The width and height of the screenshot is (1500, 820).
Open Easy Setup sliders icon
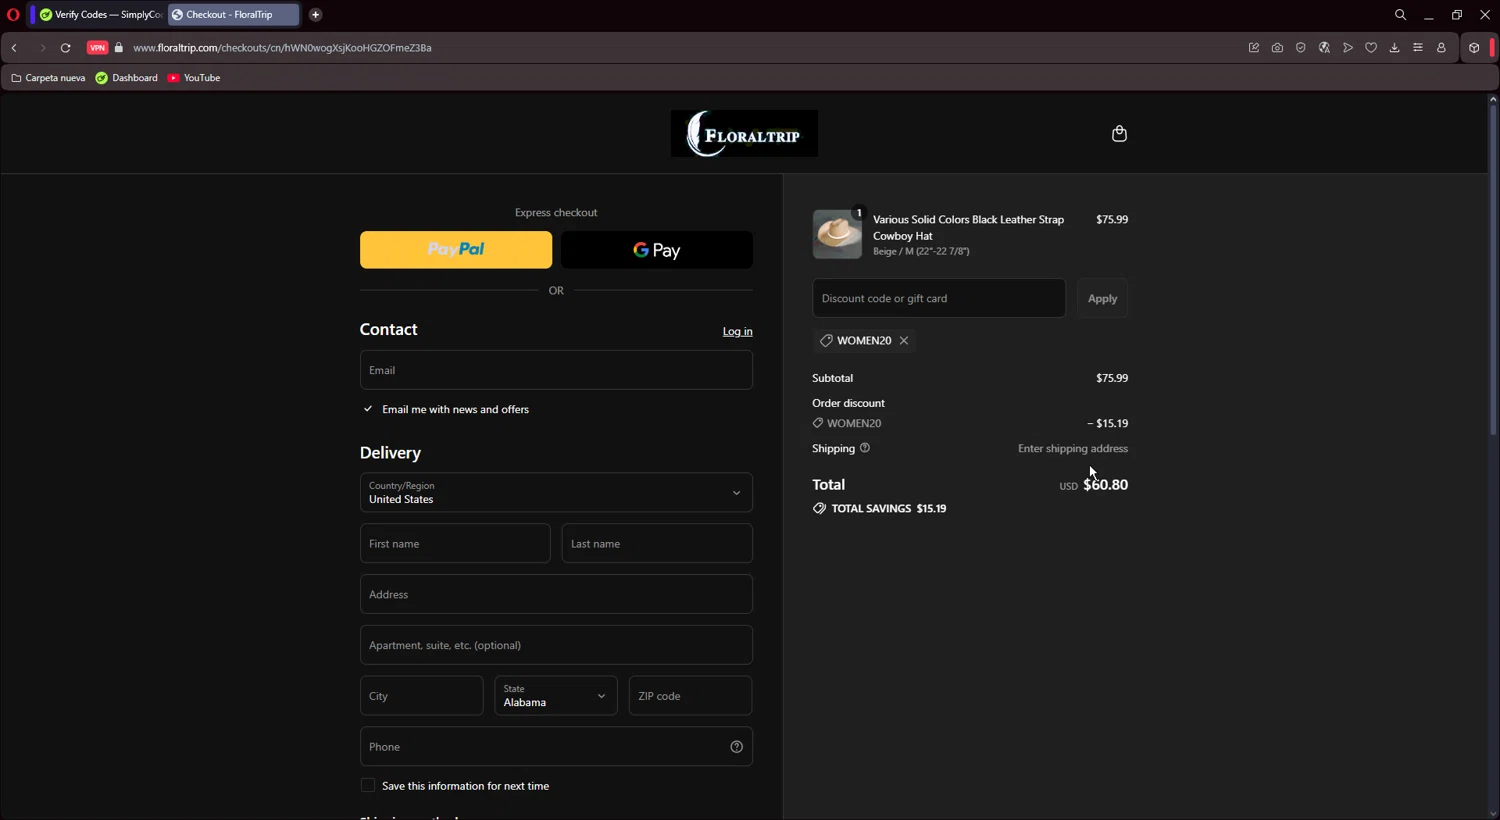click(x=1418, y=48)
